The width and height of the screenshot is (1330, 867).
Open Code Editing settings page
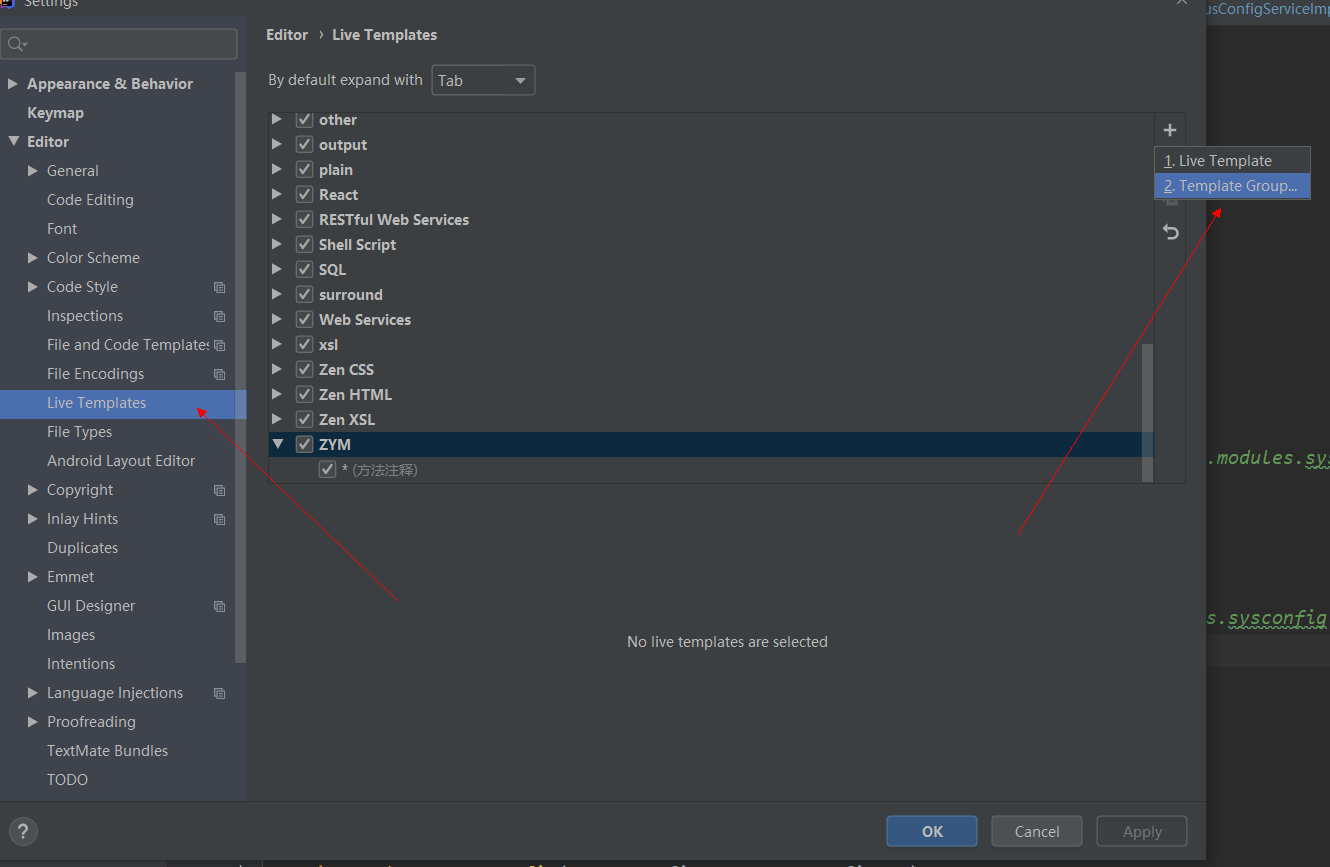pyautogui.click(x=90, y=200)
